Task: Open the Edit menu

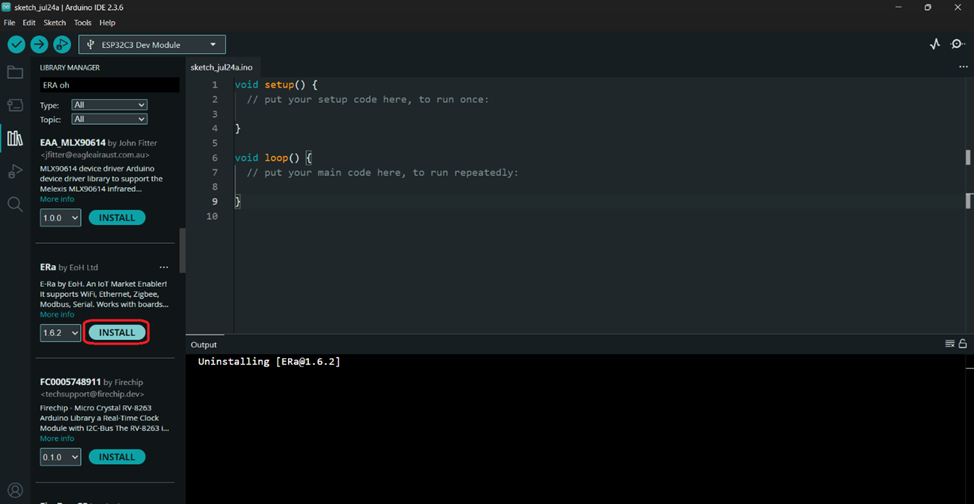Action: 29,22
